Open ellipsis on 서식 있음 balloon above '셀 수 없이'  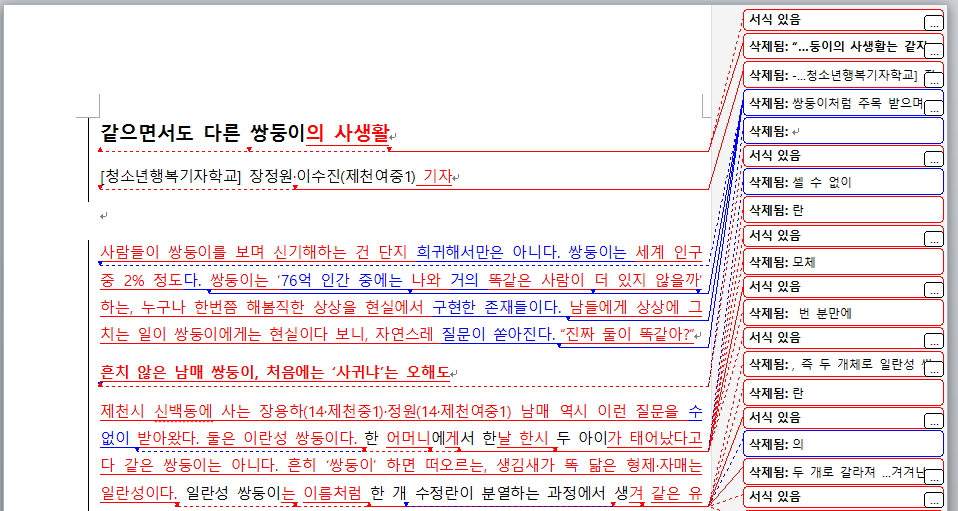pyautogui.click(x=933, y=159)
